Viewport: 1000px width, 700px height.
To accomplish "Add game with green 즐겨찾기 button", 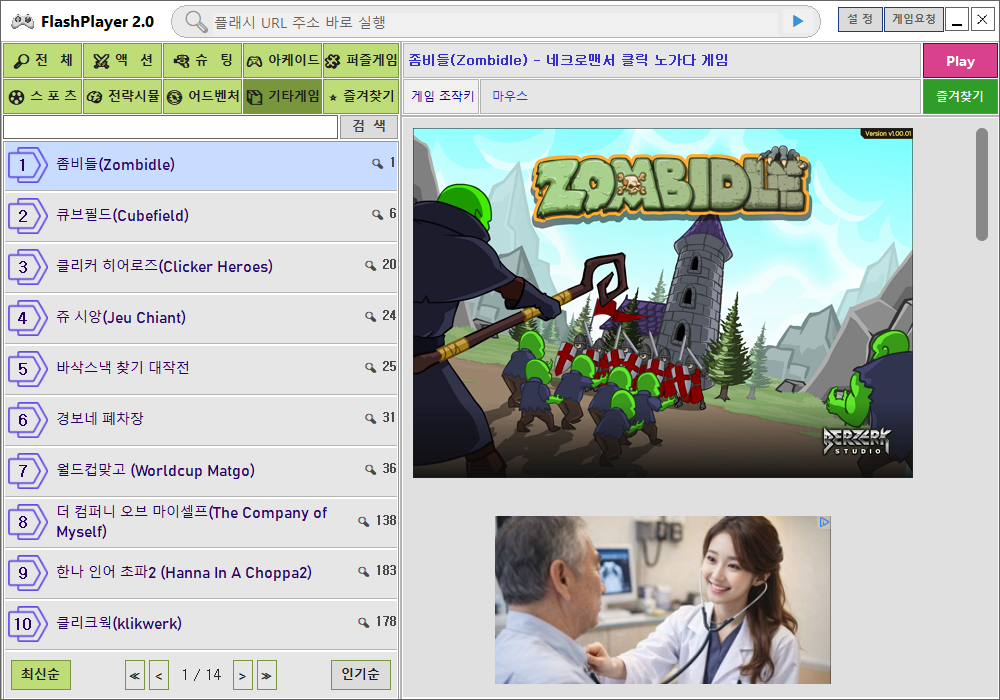I will [x=960, y=97].
